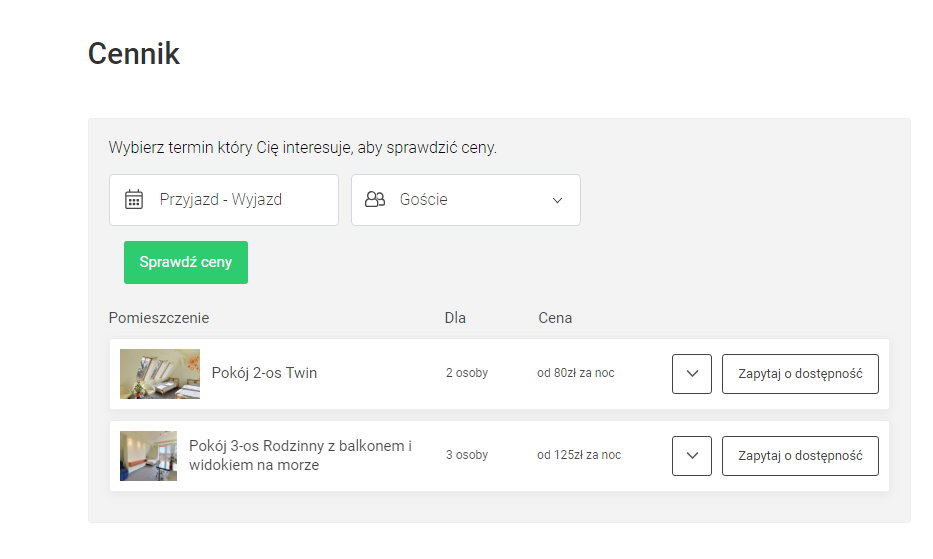Viewport: 933px width, 559px height.
Task: Open the Goście dropdown
Action: pos(466,200)
